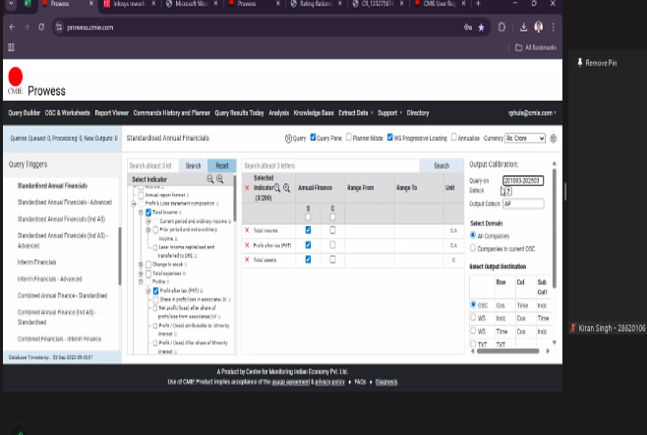Expand the Change in stock tree node
647x435 pixels.
coord(140,264)
